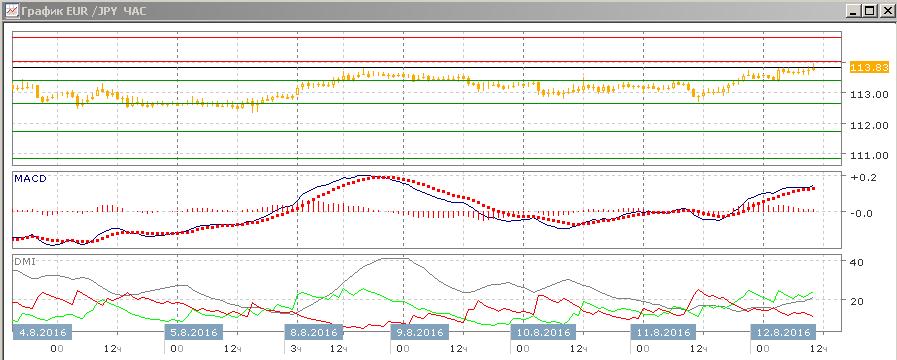Click the 8.8.2016 date marker

pos(314,332)
